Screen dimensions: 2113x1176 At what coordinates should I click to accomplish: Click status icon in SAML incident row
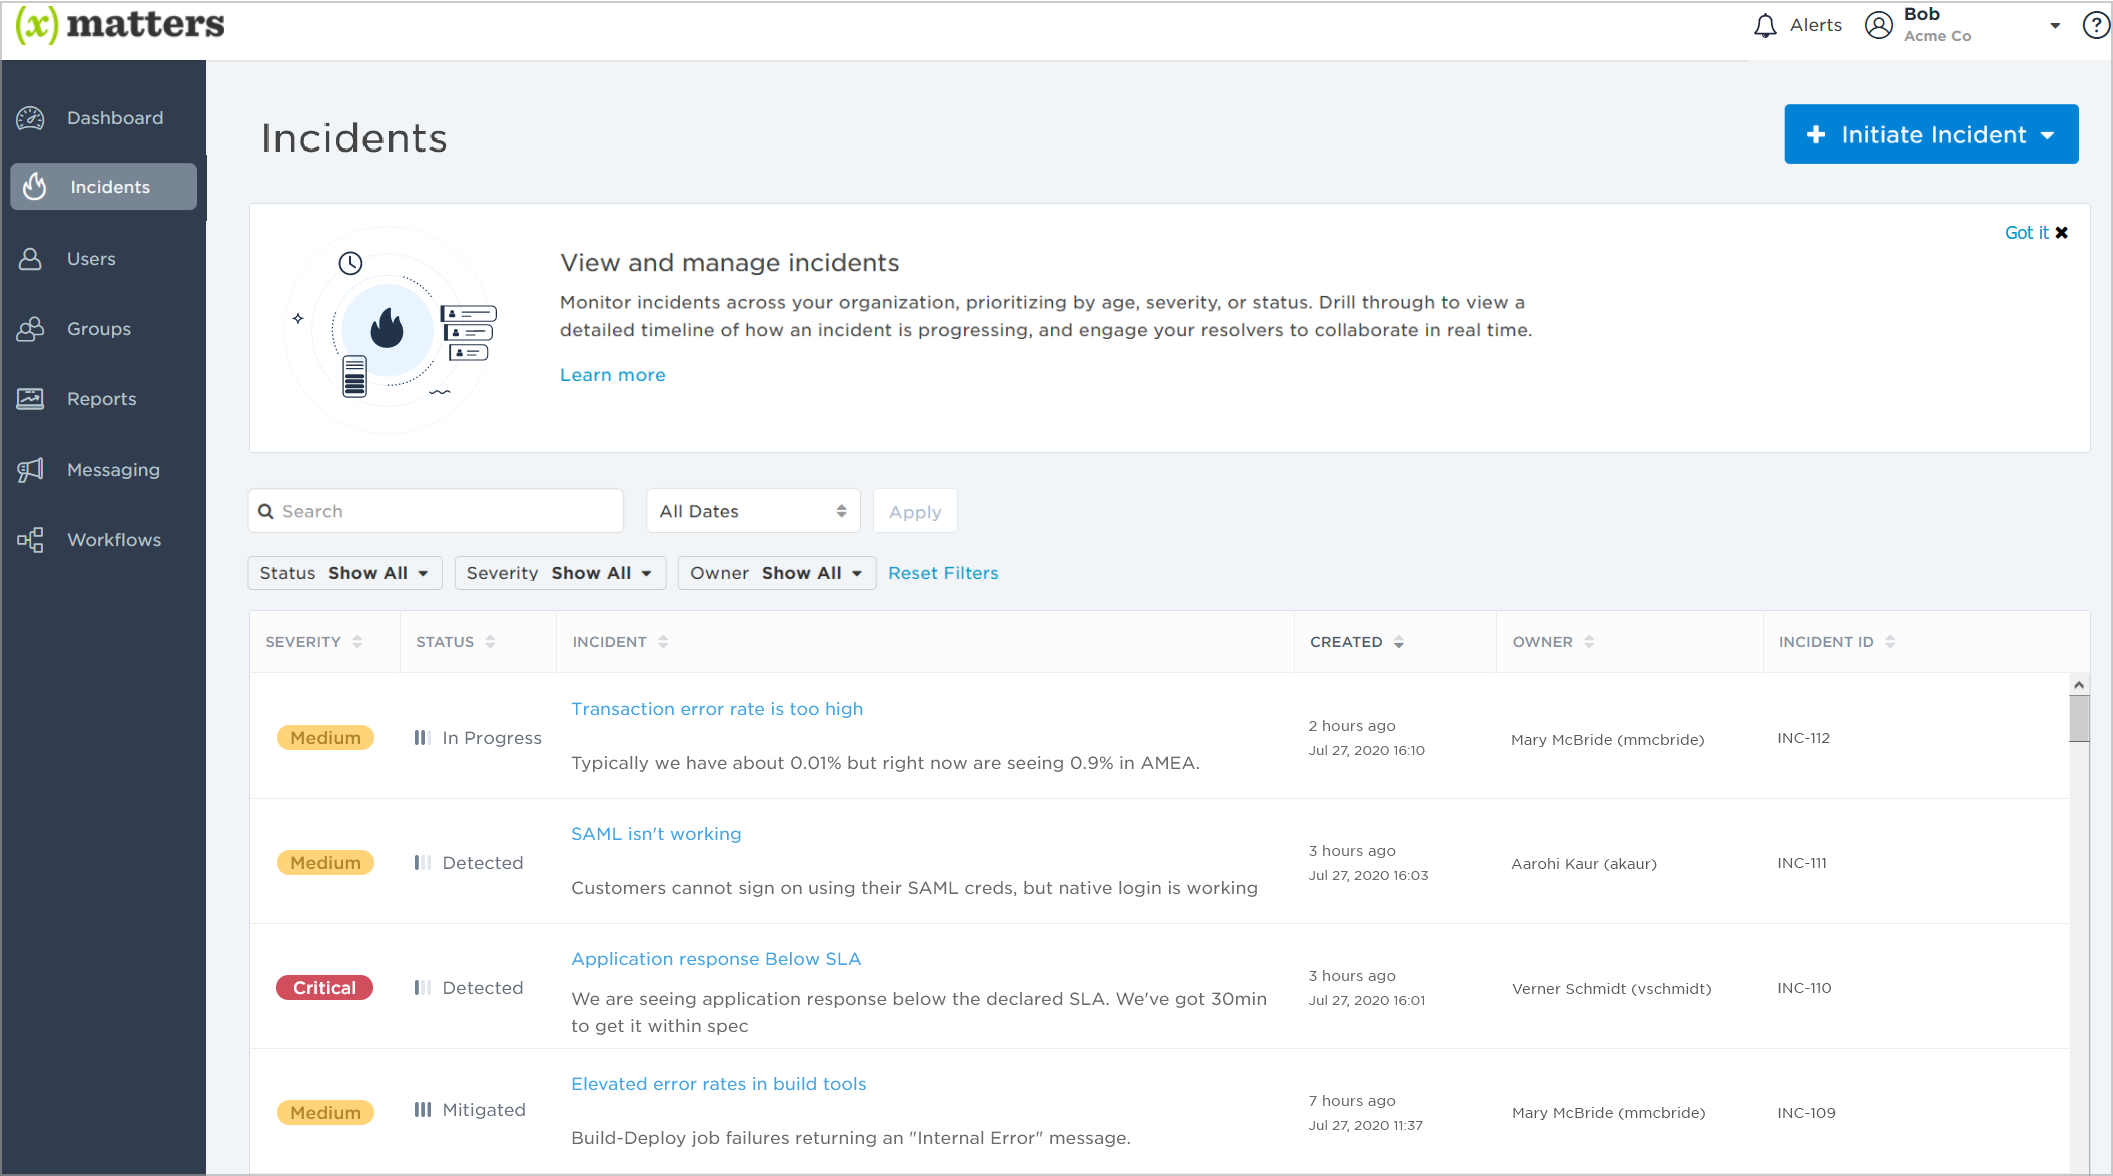[423, 863]
